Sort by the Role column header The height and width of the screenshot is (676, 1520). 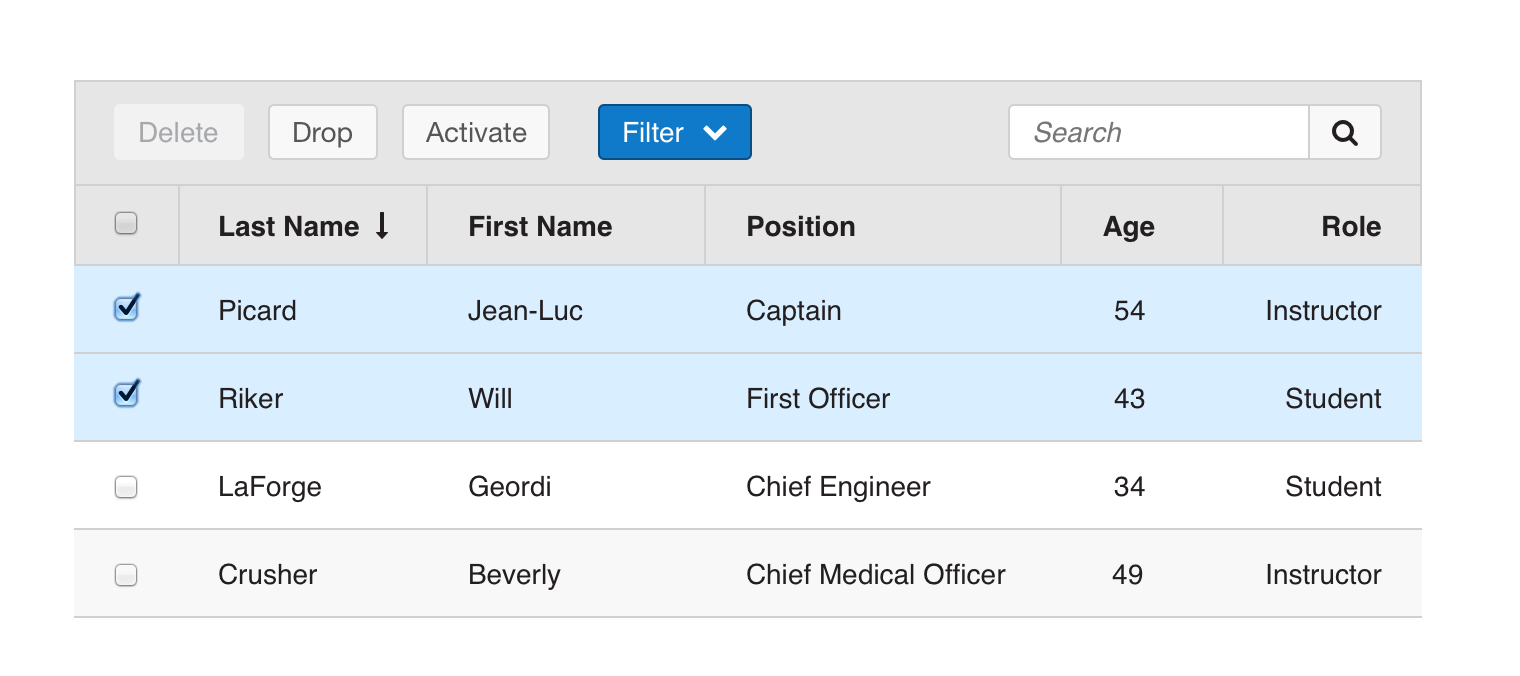[1350, 227]
